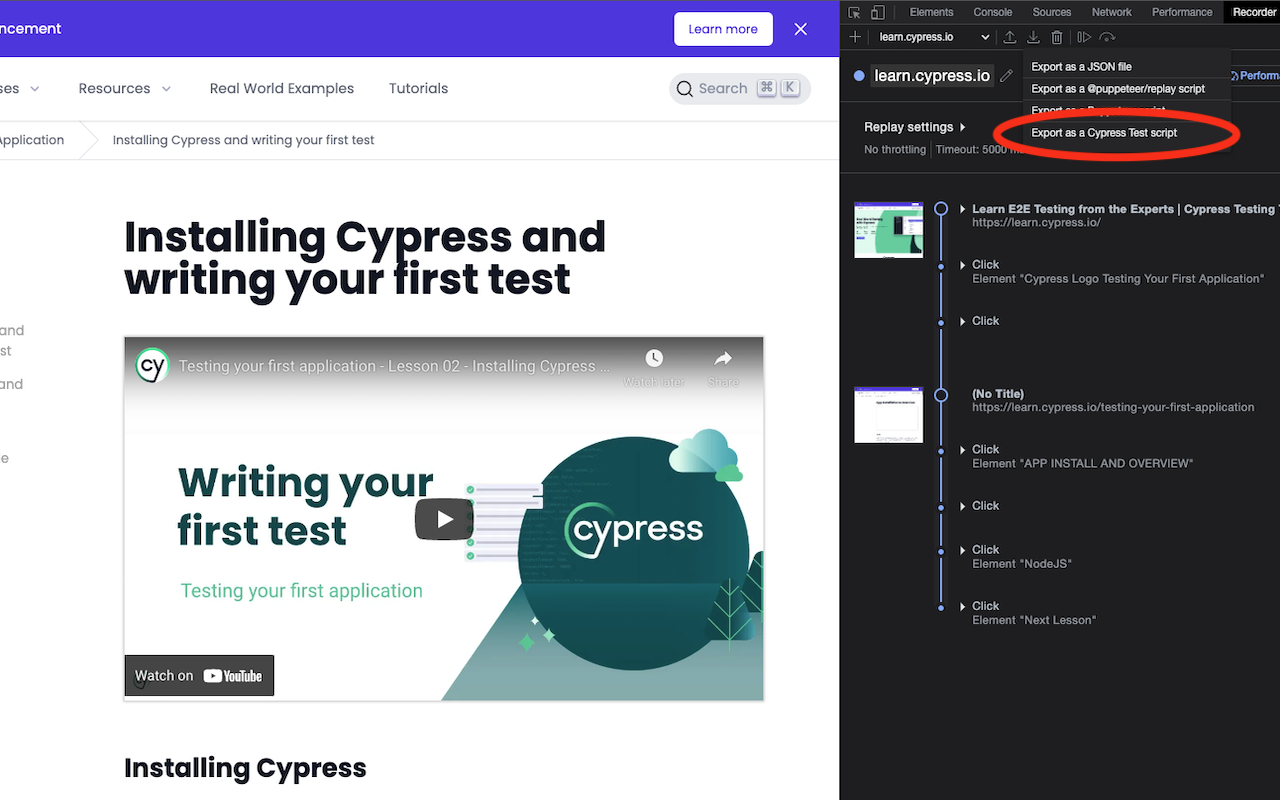
Task: Click the Performance link next to learn.cypress.io
Action: coord(1256,75)
